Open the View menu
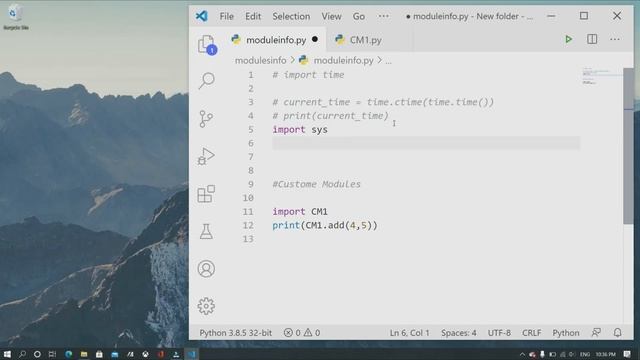Viewport: 640px width, 360px height. click(331, 16)
